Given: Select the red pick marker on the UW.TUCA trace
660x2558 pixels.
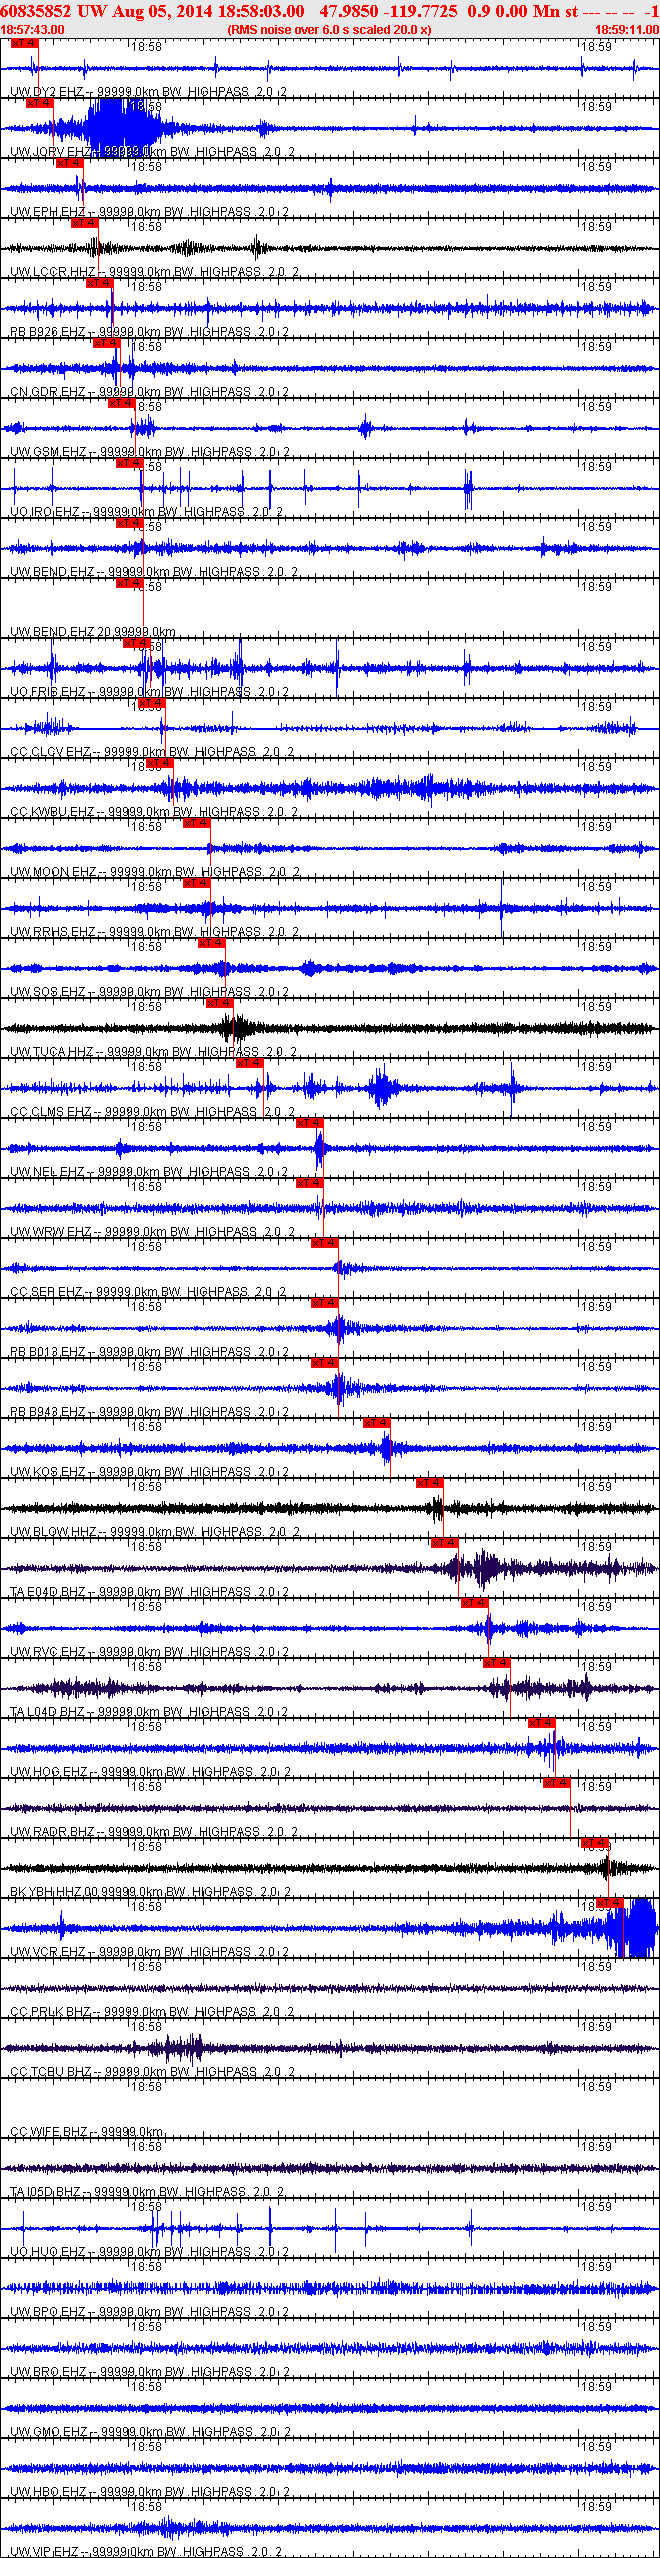Looking at the screenshot, I should (x=219, y=1003).
